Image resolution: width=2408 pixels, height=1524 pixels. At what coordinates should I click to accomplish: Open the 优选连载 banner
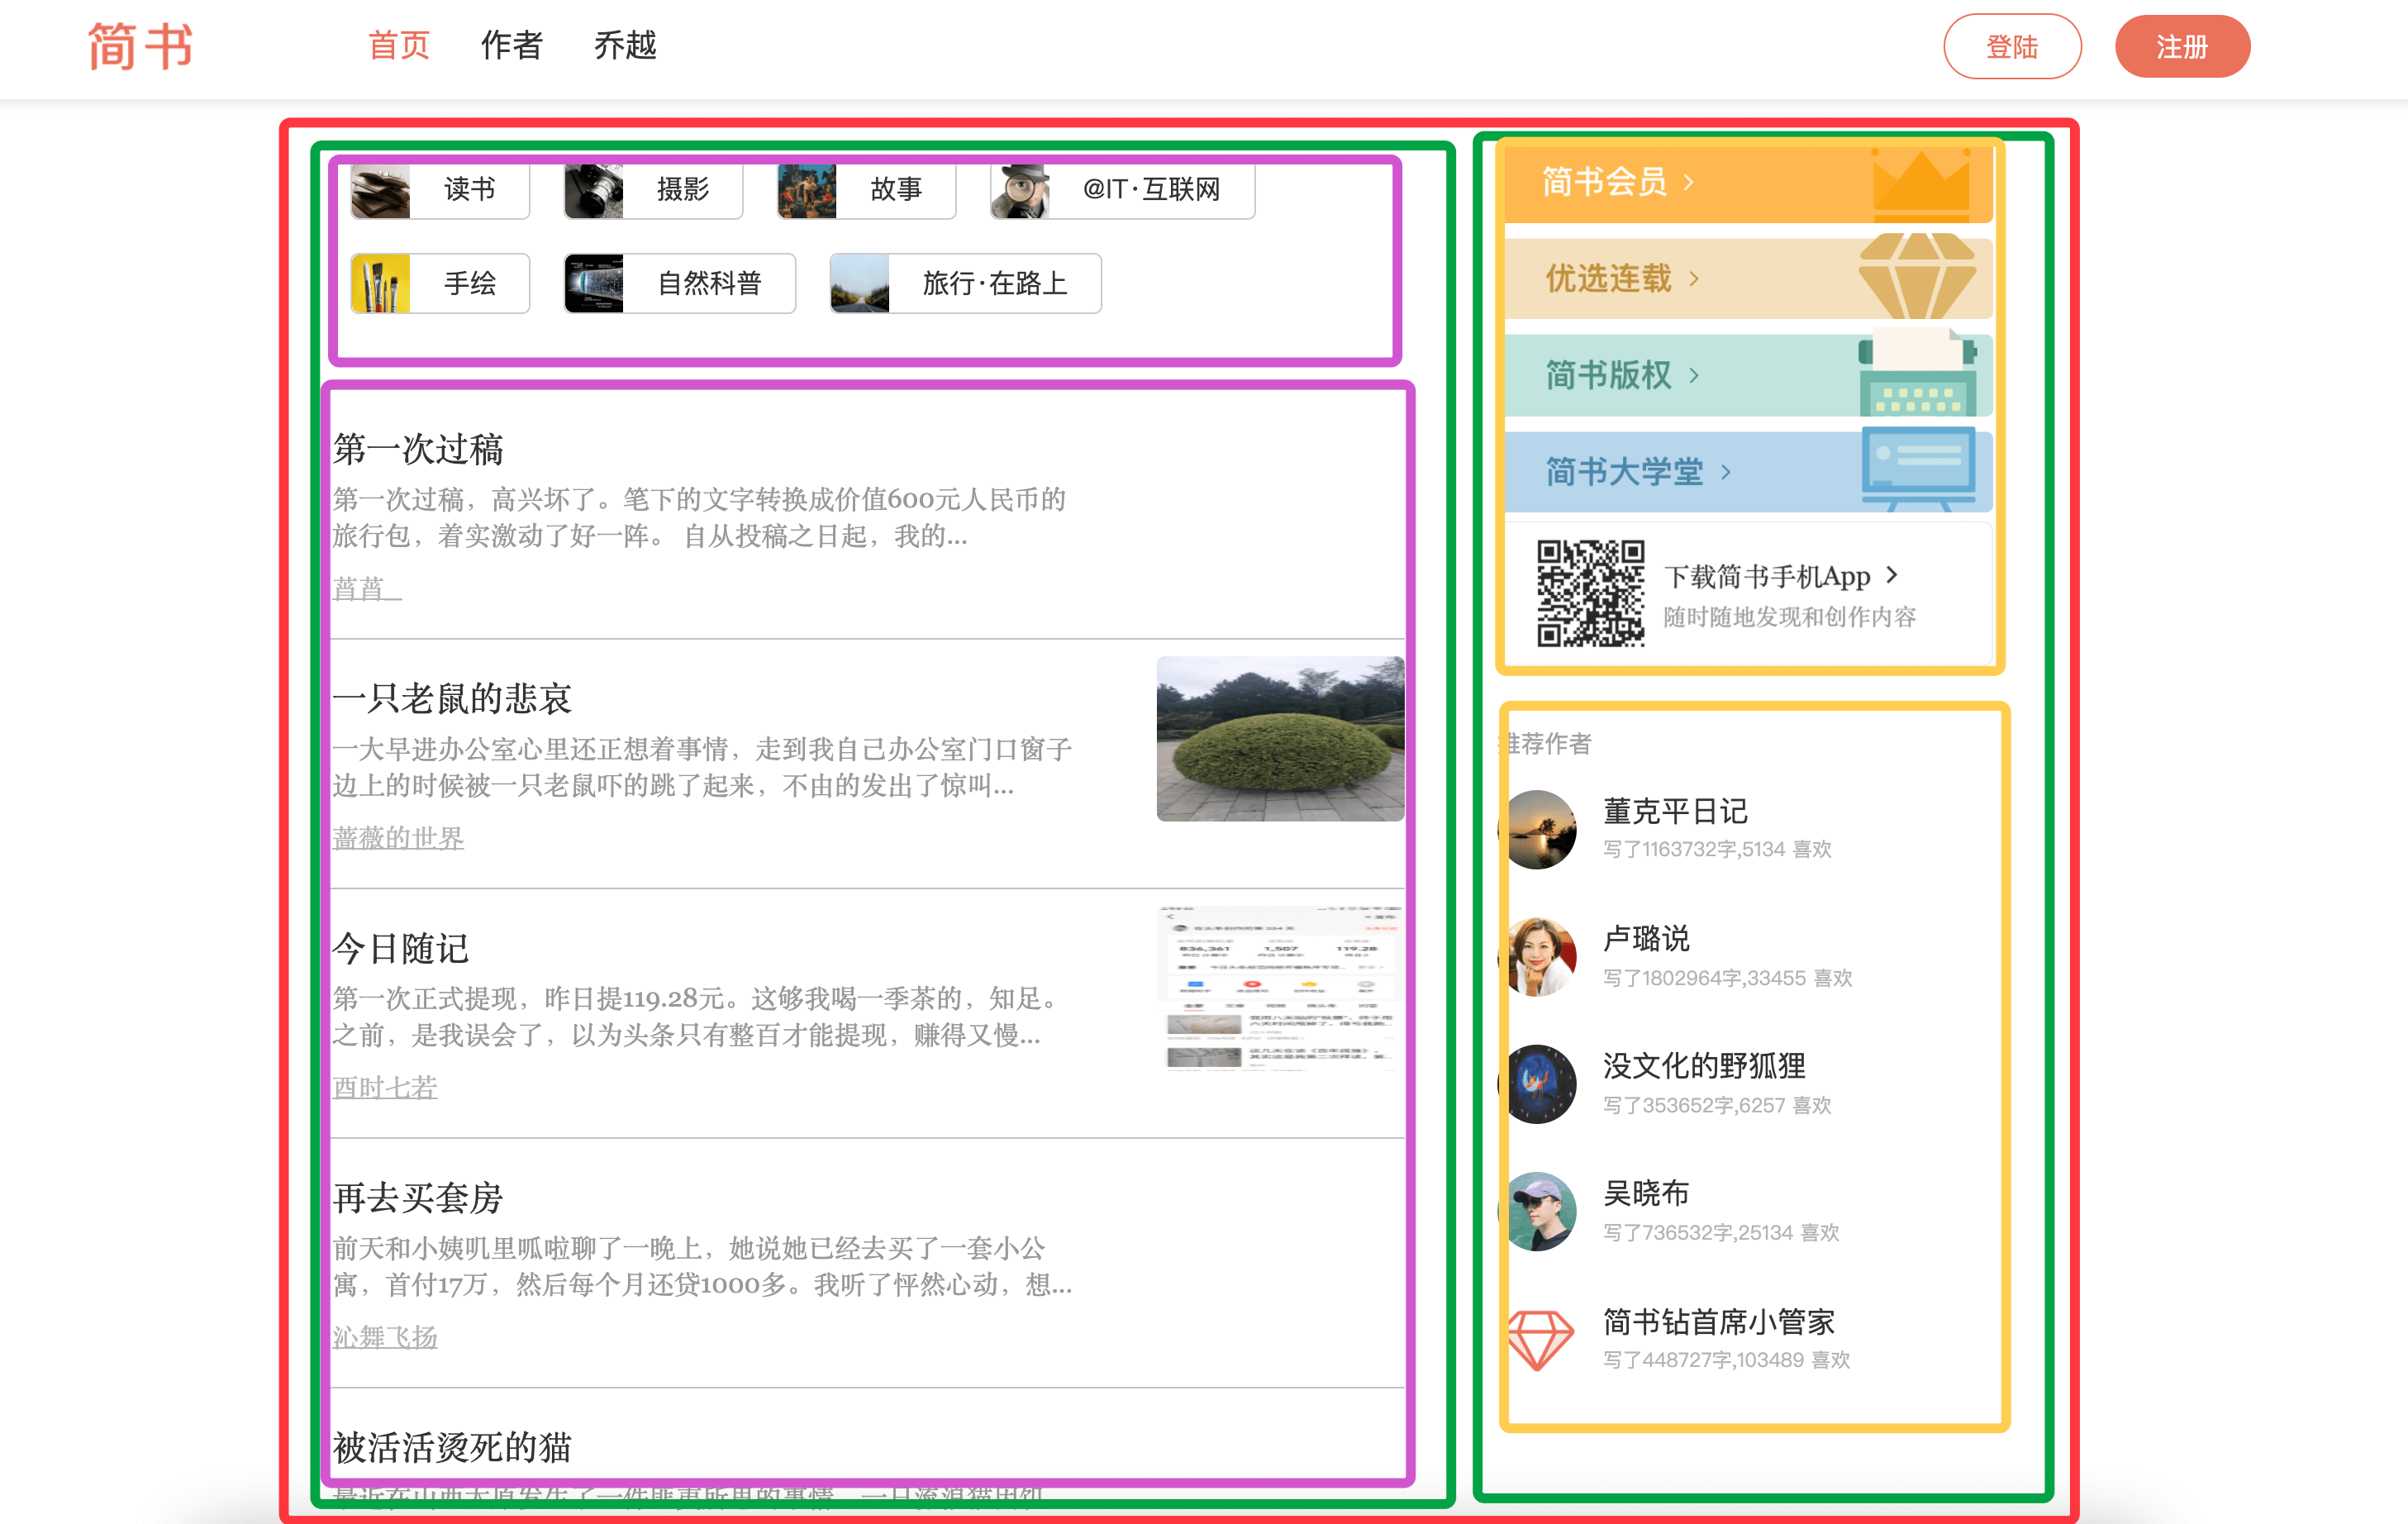coord(1748,278)
